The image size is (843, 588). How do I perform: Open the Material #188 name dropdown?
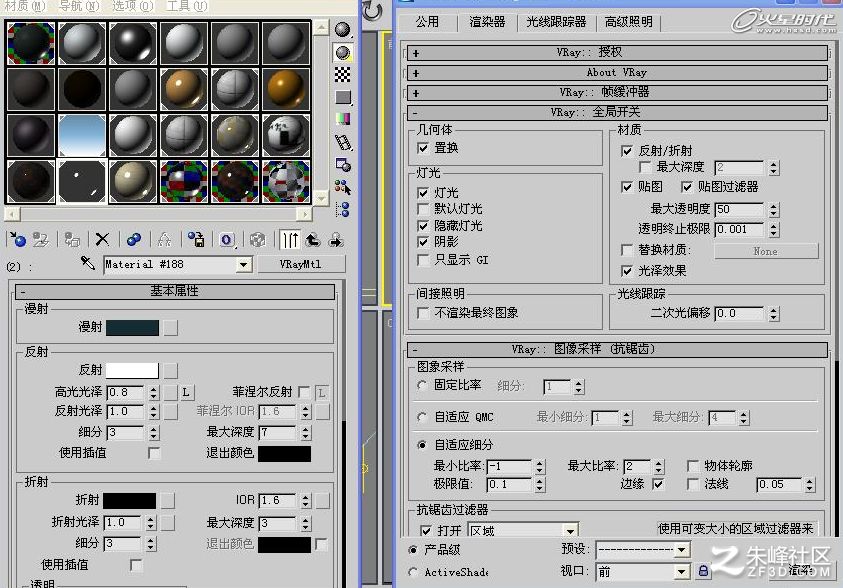tap(244, 264)
